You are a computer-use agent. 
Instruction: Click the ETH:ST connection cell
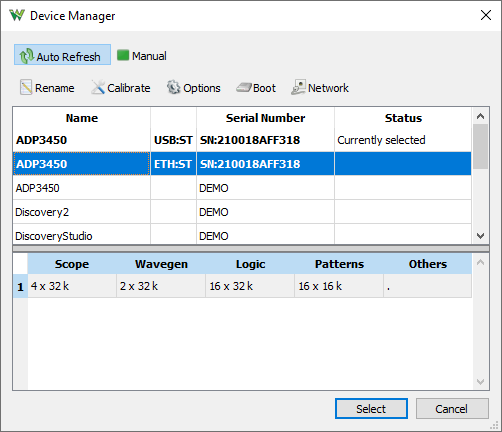pyautogui.click(x=173, y=164)
